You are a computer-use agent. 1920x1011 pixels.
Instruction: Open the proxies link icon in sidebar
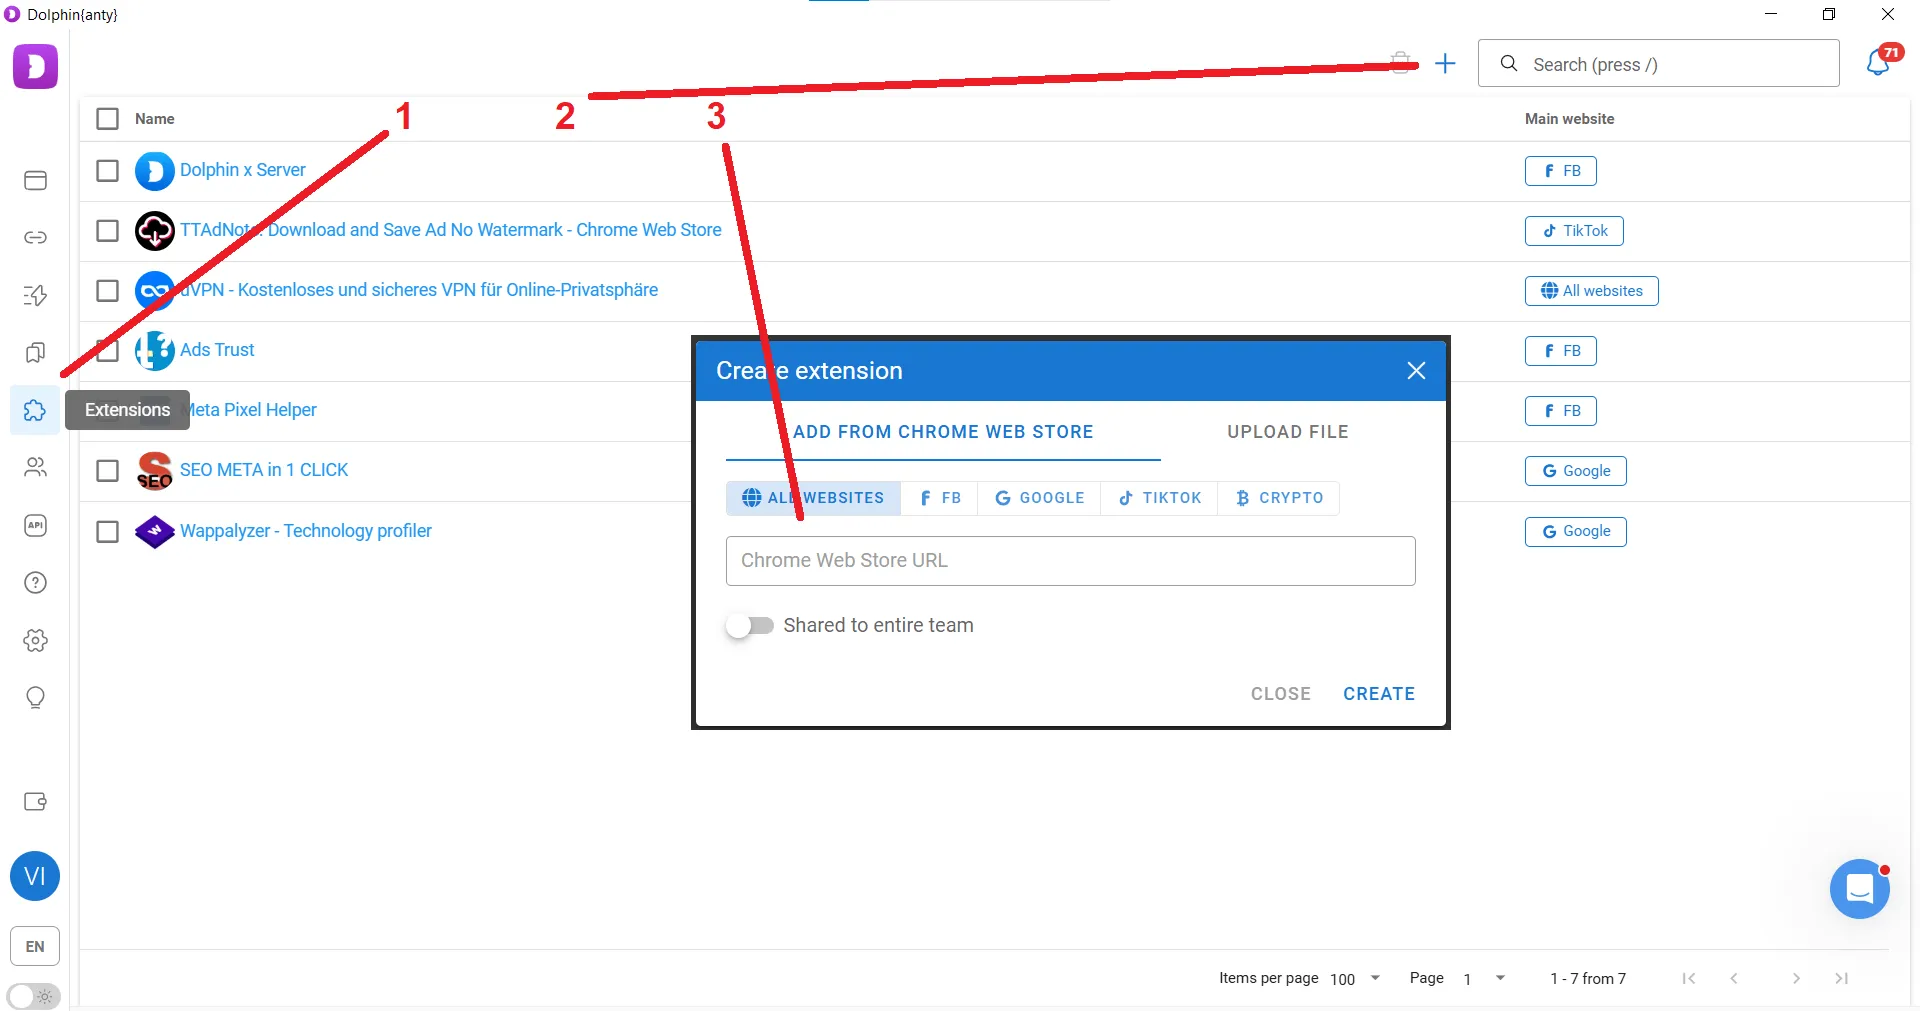[35, 237]
